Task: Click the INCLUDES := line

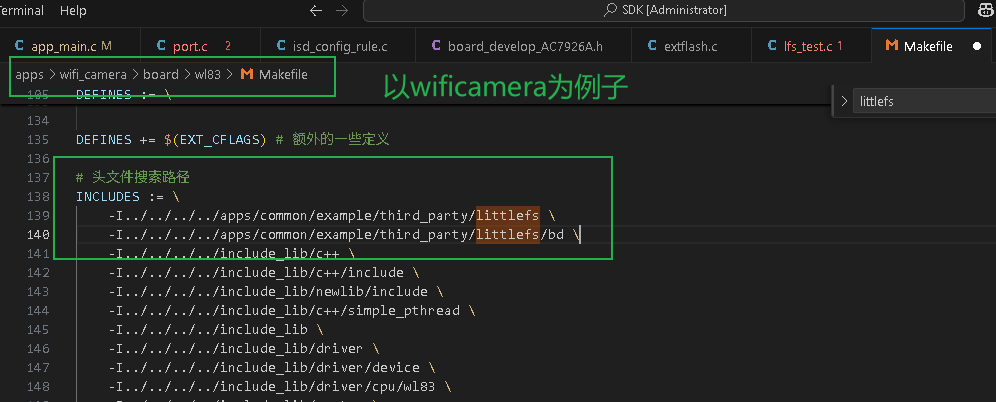Action: point(128,196)
